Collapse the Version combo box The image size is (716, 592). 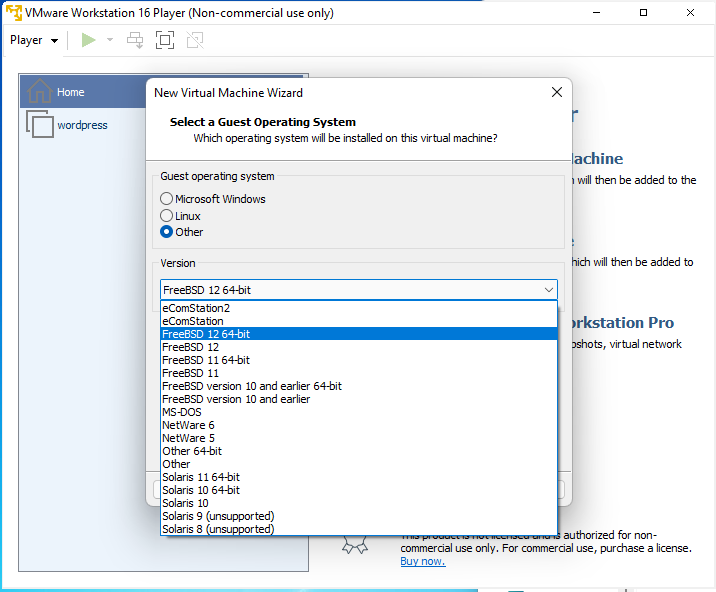[548, 290]
